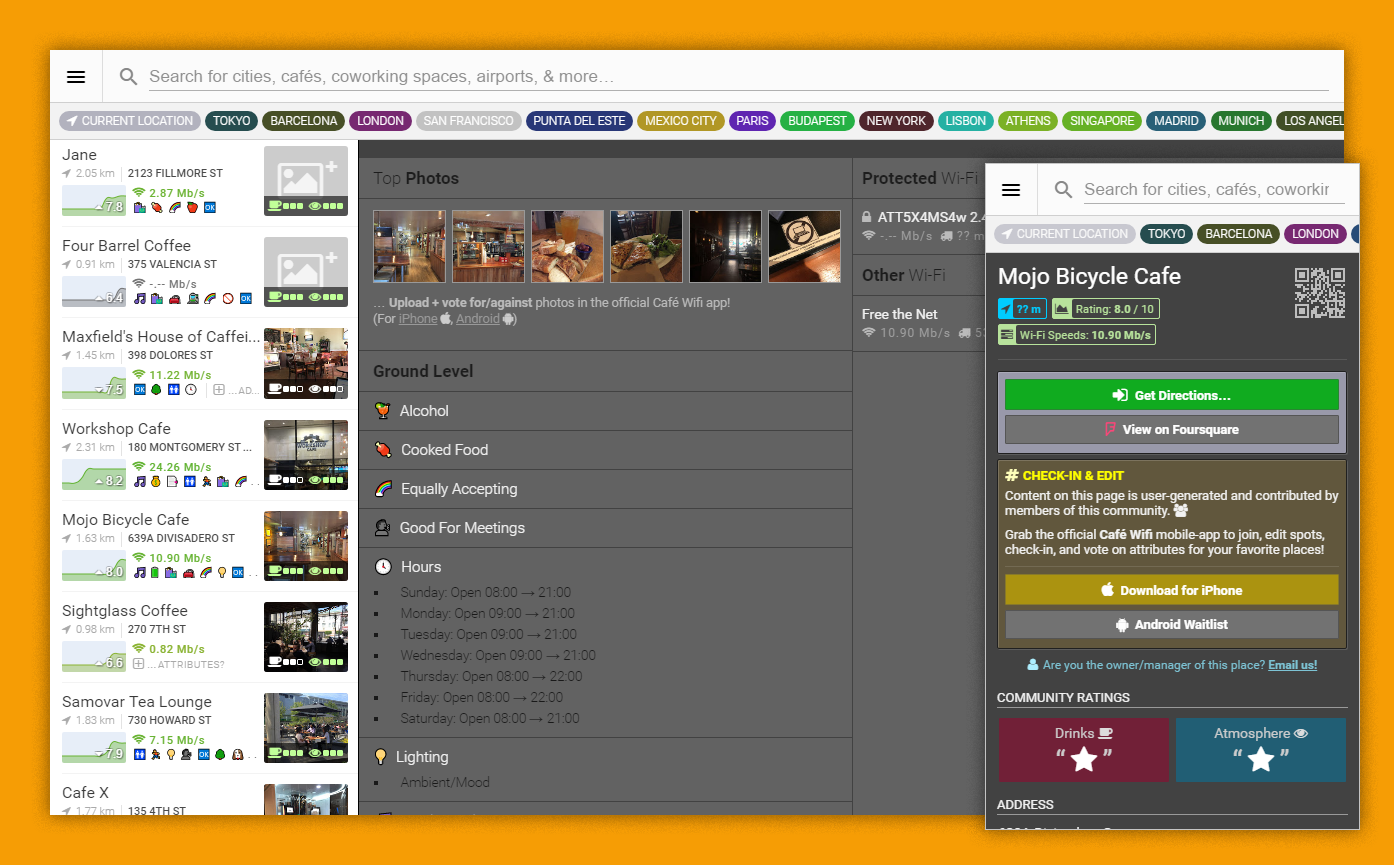Click the lock icon beside ATT5X4MS4w network
Image resolution: width=1394 pixels, height=865 pixels.
point(867,217)
